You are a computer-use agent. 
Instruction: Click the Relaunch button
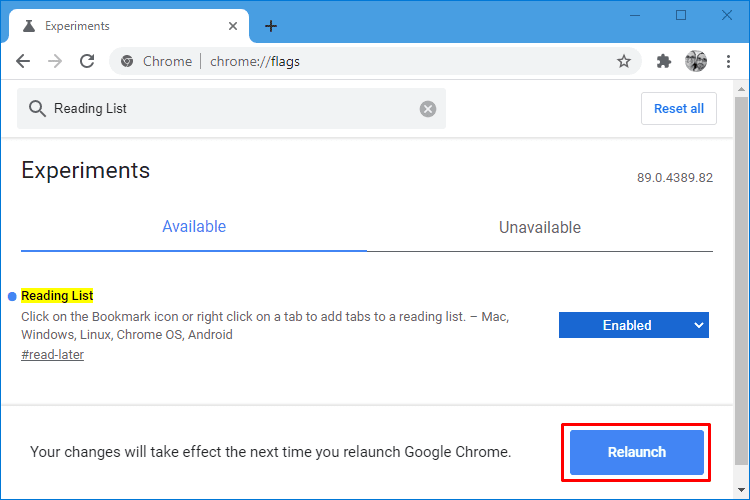pos(637,452)
